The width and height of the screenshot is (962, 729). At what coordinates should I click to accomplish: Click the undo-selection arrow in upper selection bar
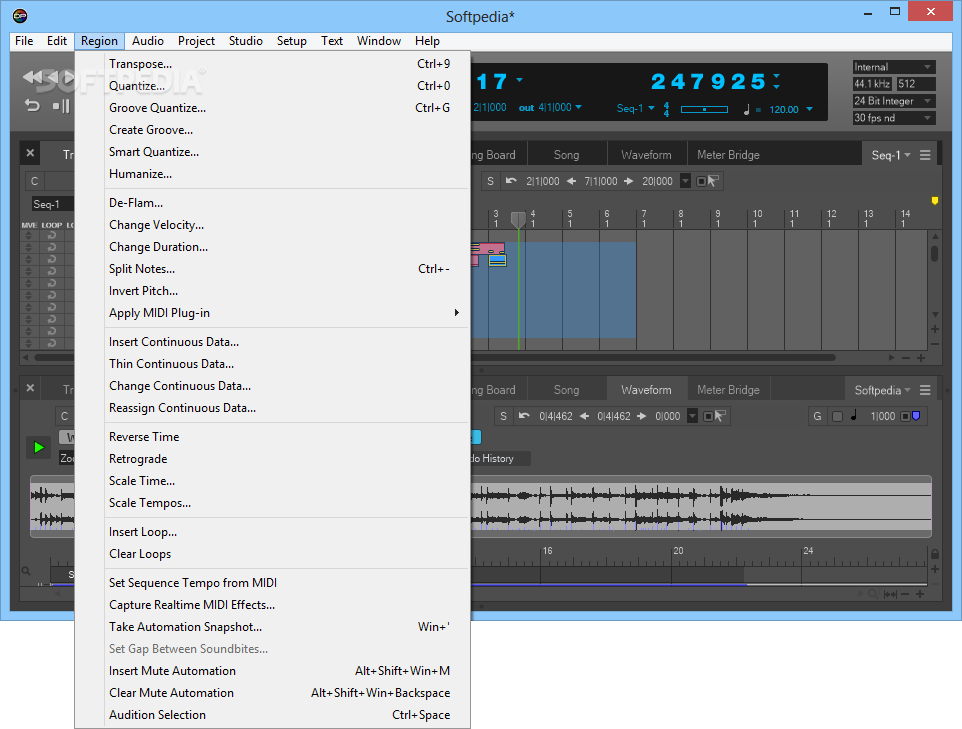[x=510, y=181]
